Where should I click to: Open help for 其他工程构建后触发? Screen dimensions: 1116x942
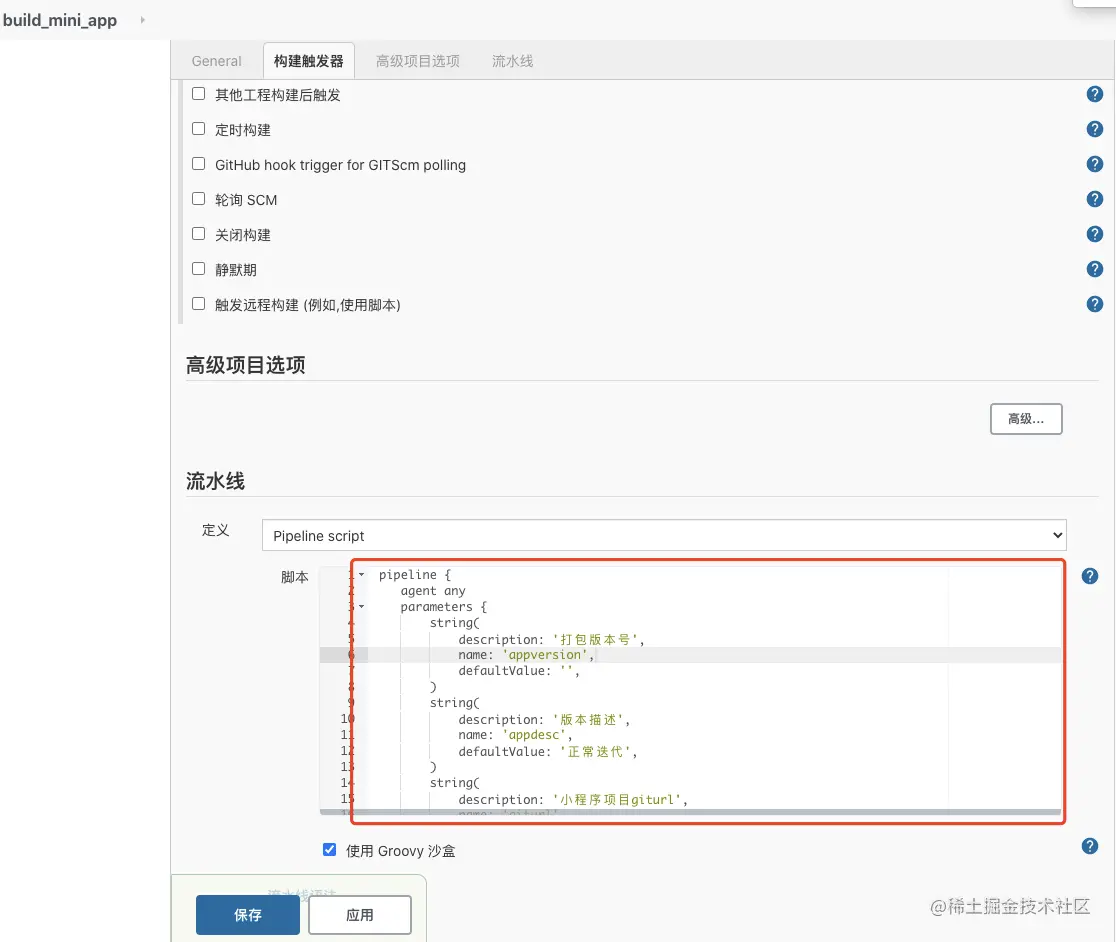point(1095,94)
